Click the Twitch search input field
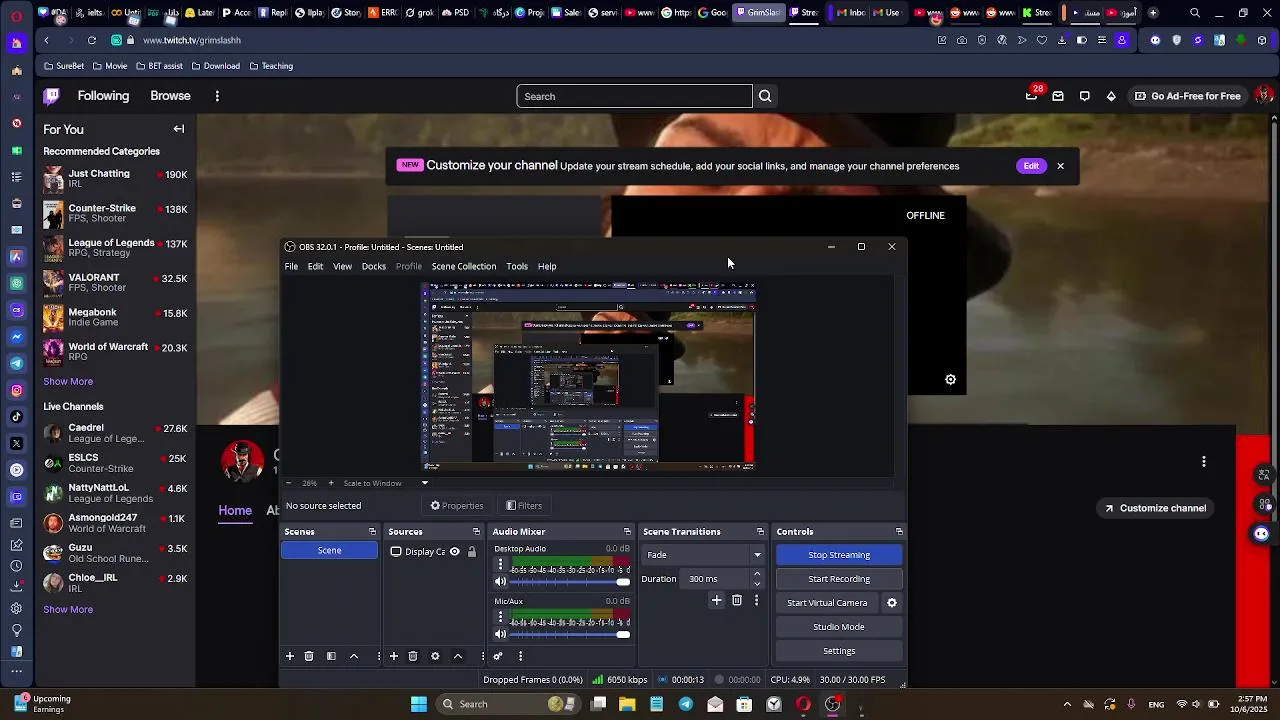This screenshot has height=720, width=1280. (x=634, y=96)
